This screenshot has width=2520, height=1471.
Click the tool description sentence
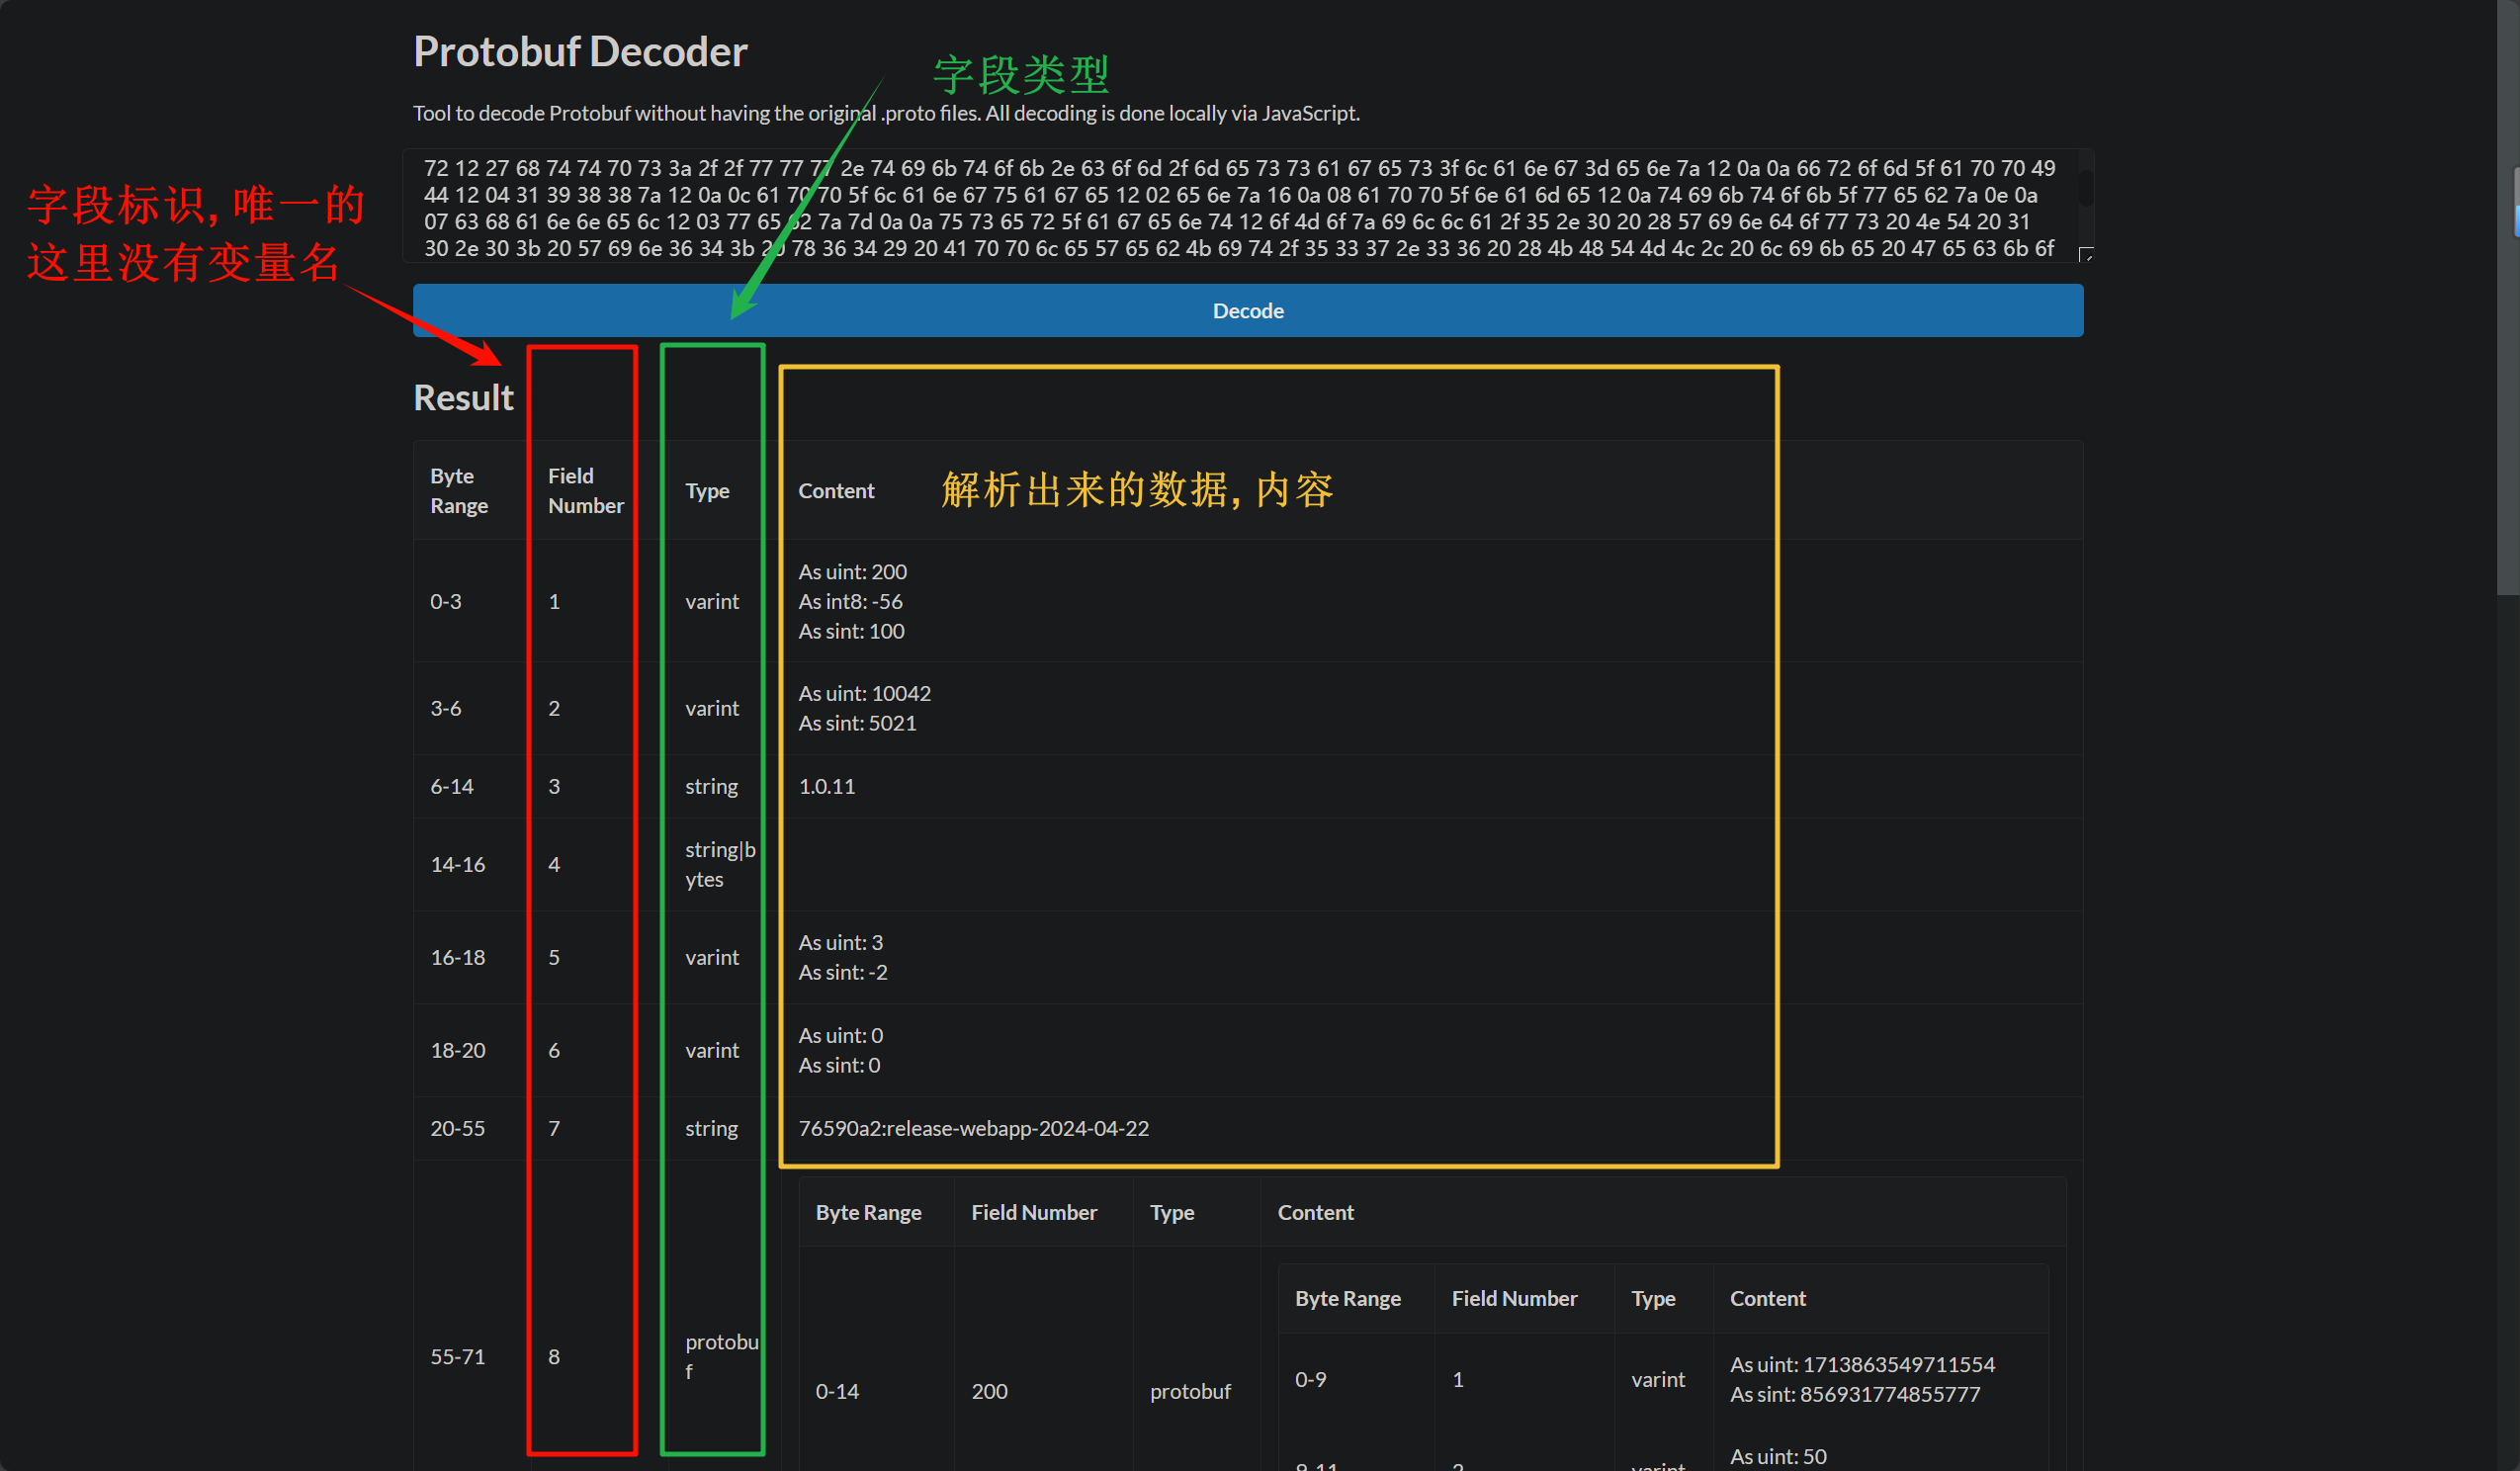point(886,113)
